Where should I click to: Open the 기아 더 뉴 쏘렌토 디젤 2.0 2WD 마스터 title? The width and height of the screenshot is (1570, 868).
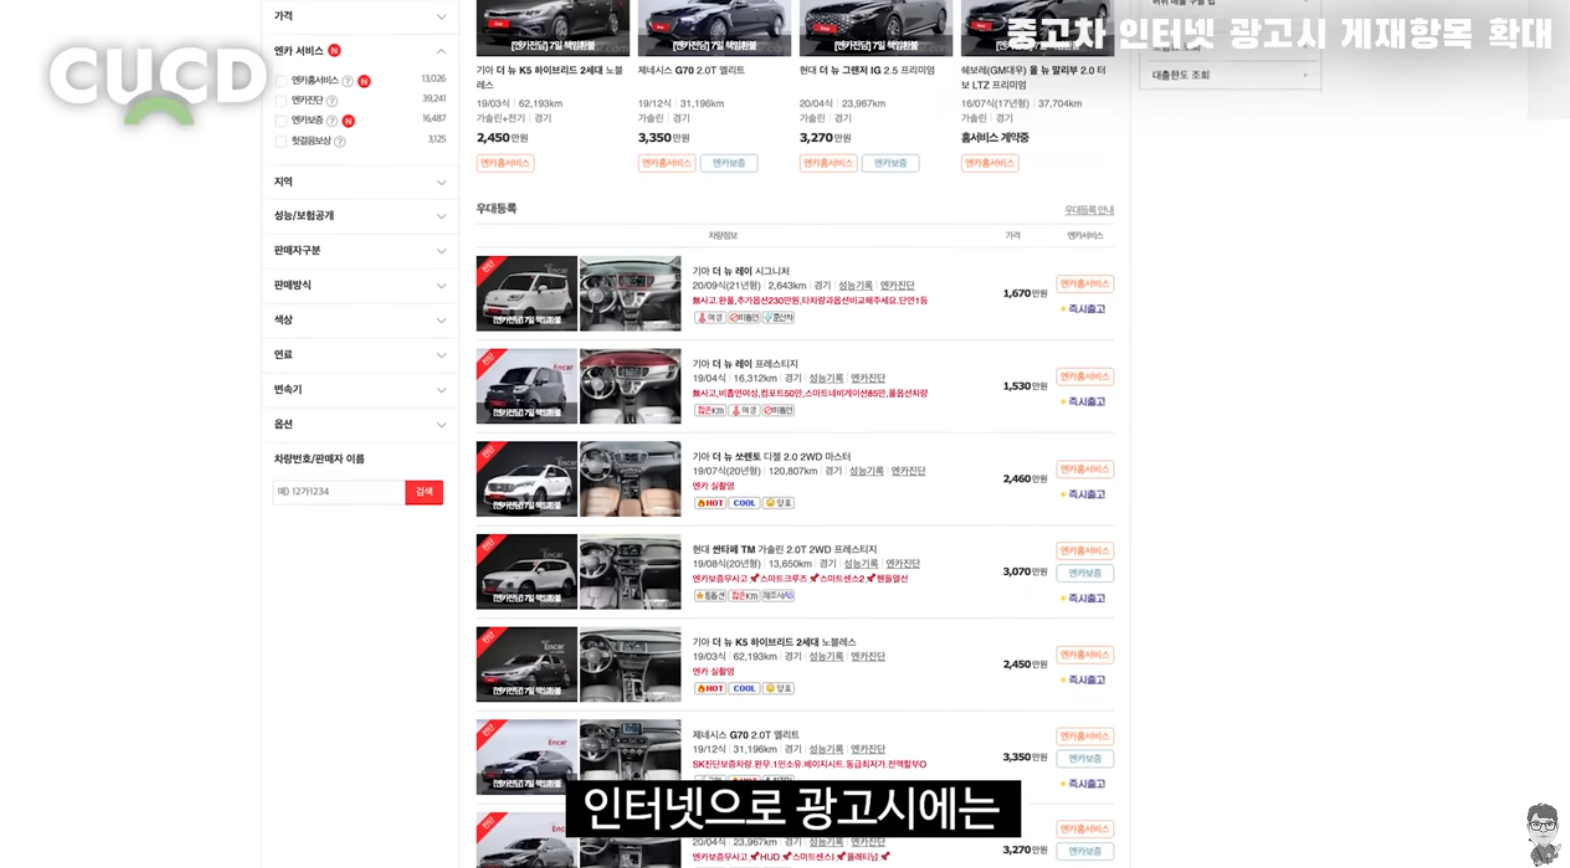(x=771, y=457)
